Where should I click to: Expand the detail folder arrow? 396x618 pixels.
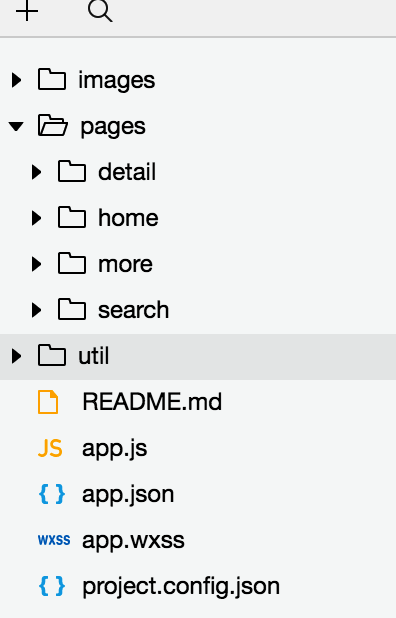pyautogui.click(x=36, y=172)
